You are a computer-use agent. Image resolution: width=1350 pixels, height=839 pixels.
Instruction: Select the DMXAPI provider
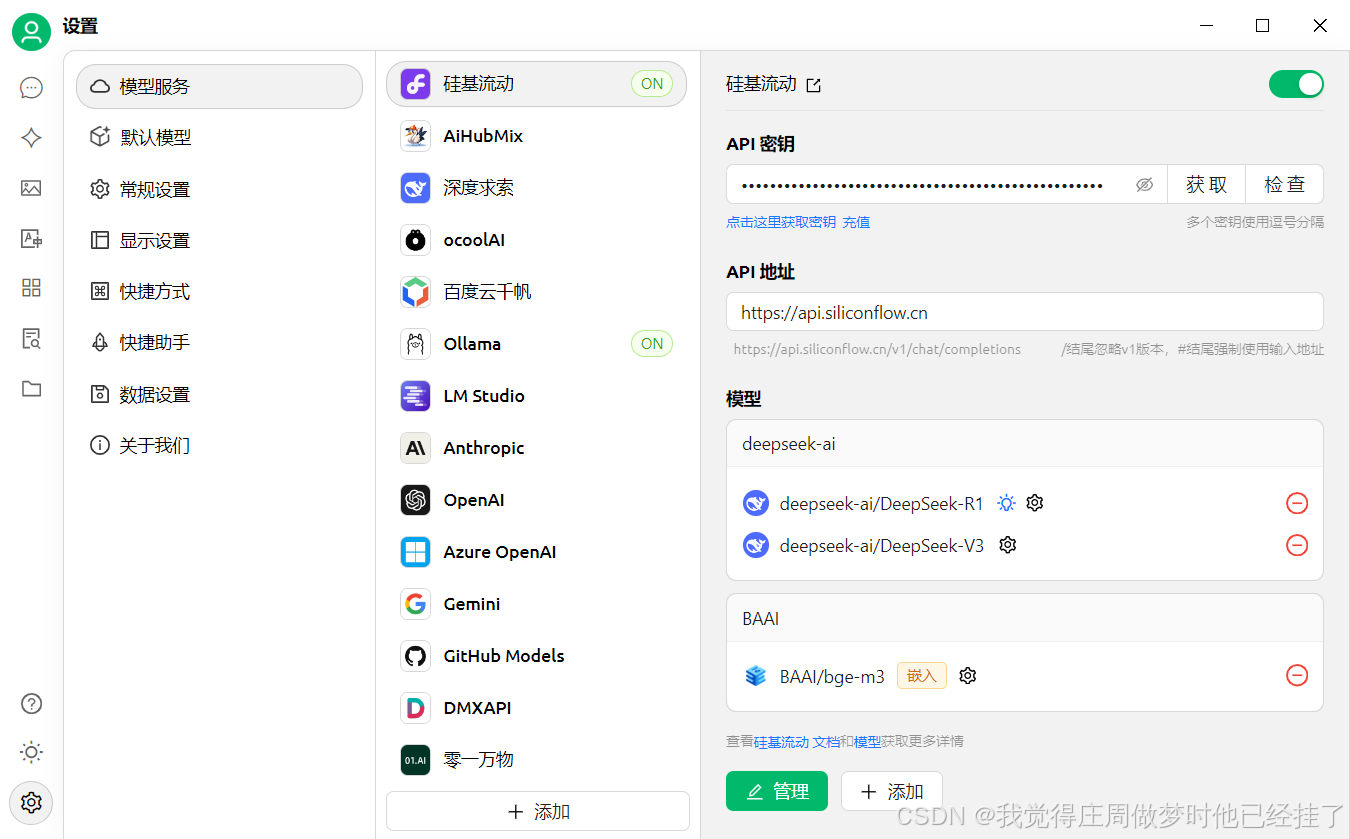click(537, 708)
